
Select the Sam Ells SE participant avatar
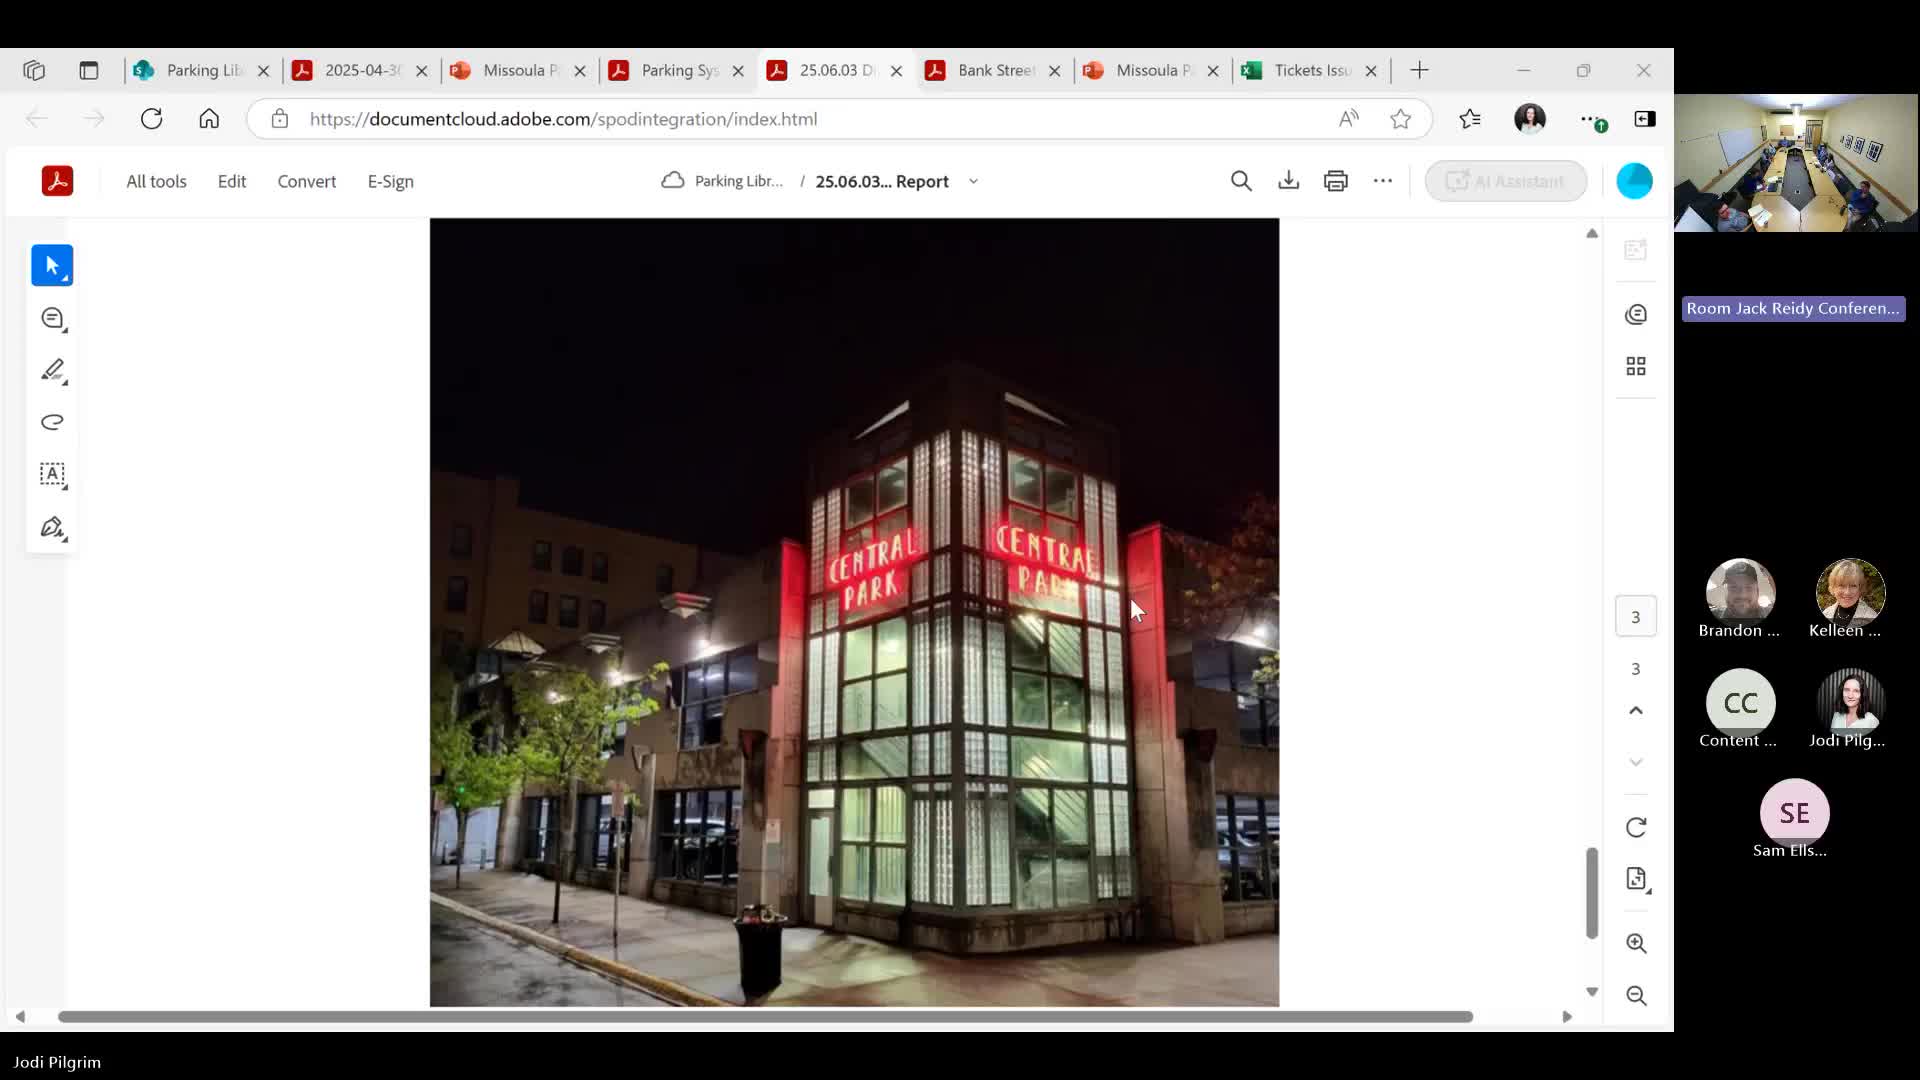pyautogui.click(x=1794, y=813)
